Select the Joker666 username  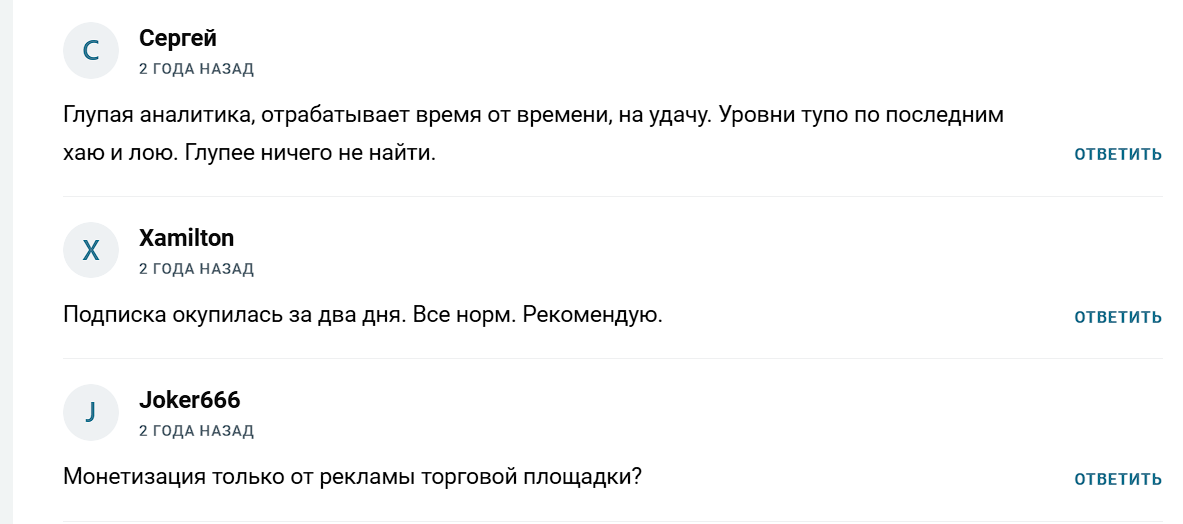[x=189, y=400]
